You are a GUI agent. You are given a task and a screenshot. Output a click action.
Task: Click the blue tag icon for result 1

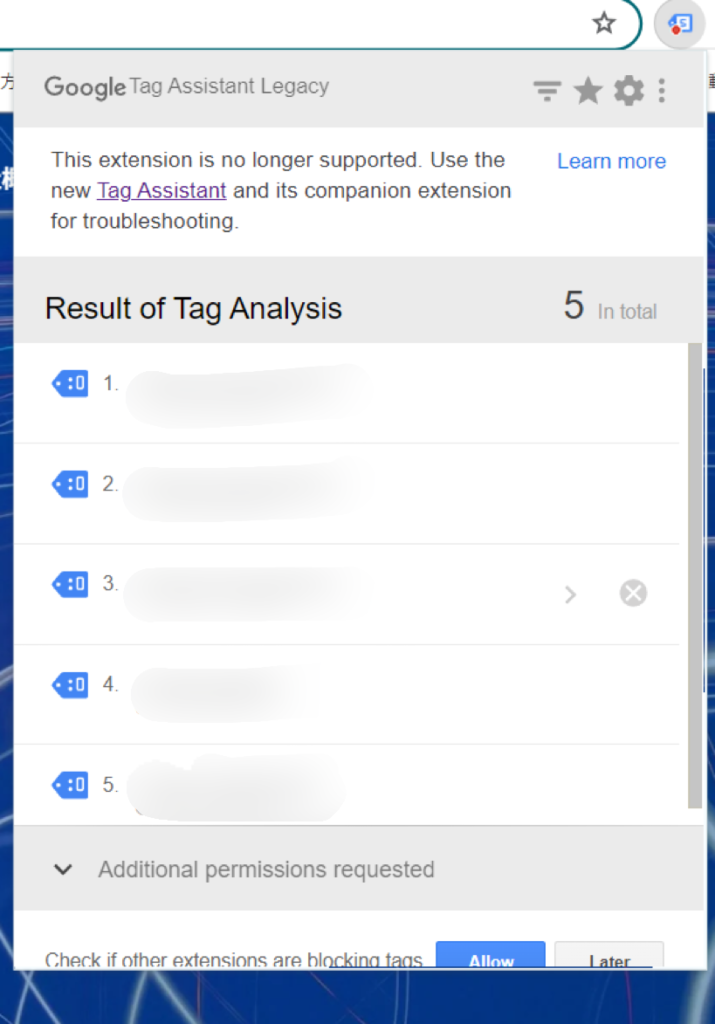[70, 383]
